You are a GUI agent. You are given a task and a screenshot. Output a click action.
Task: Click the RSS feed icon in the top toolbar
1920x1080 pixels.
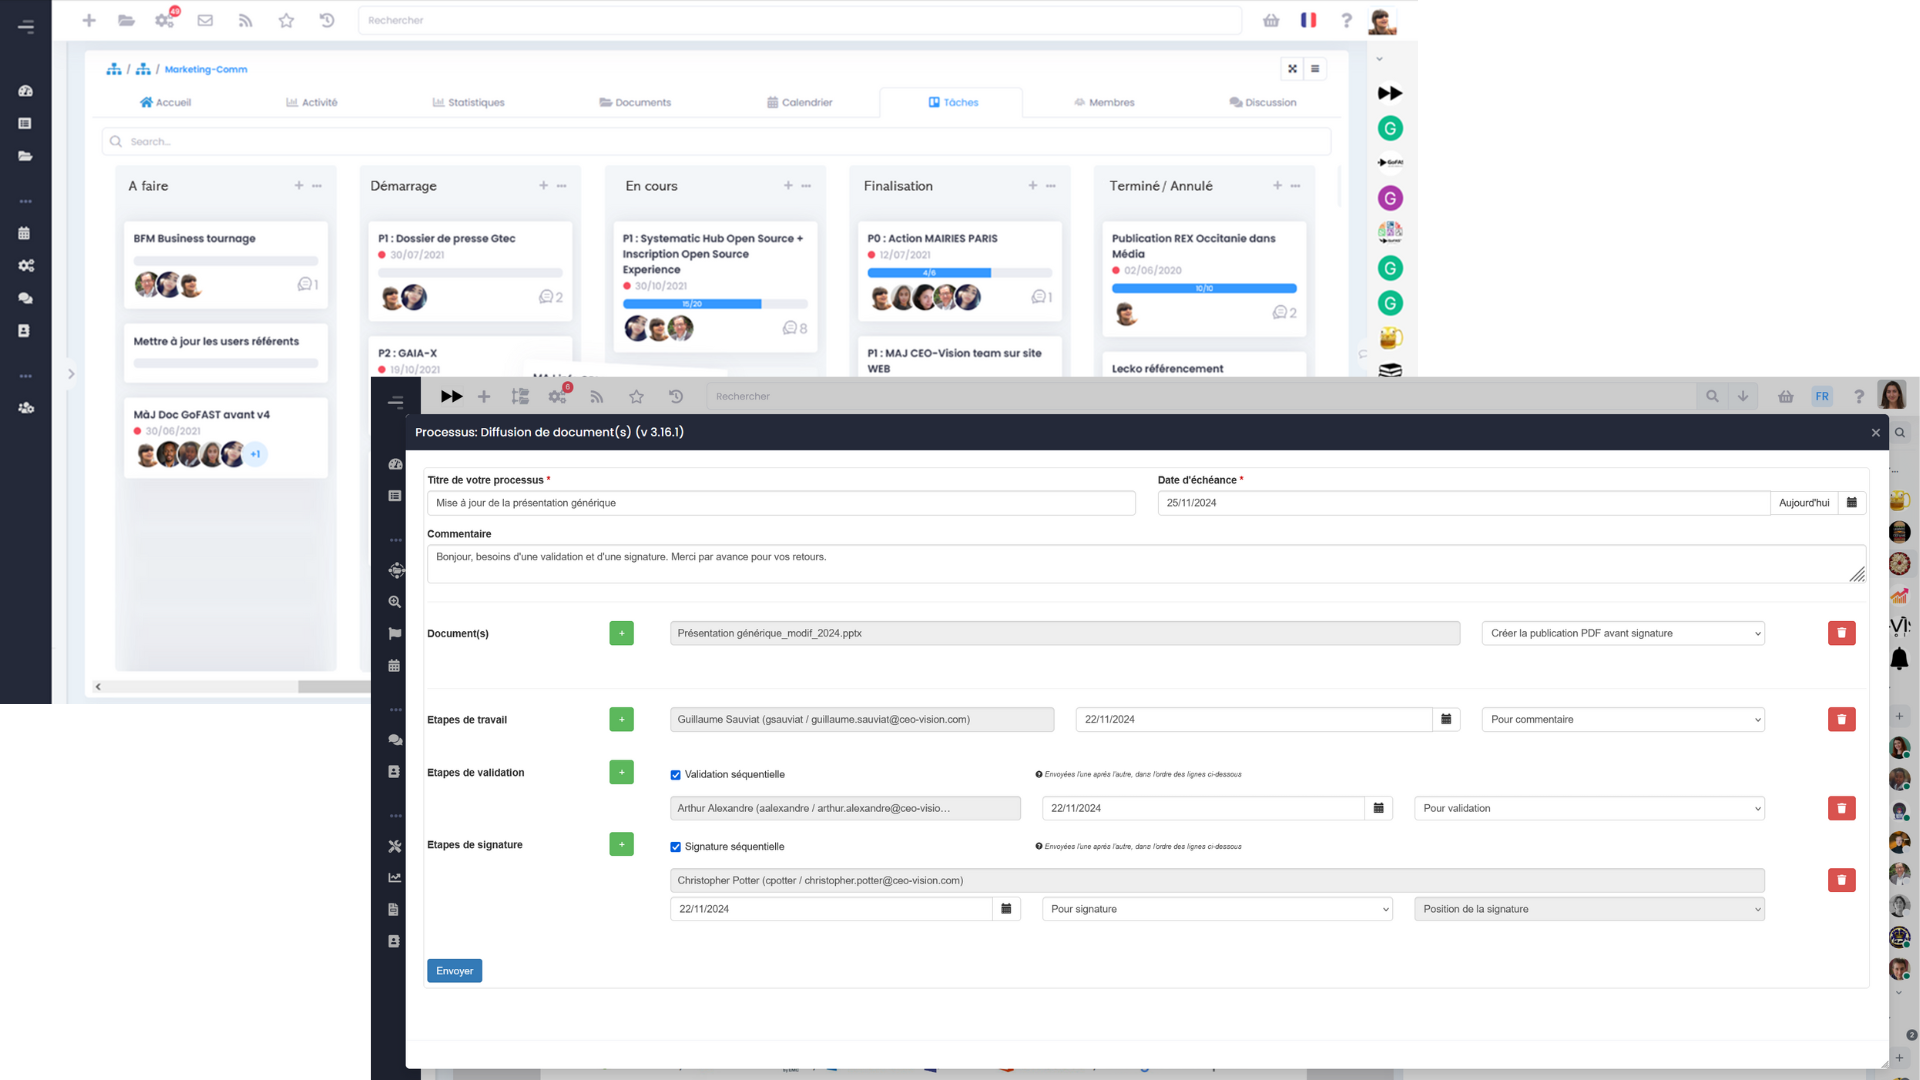(245, 20)
